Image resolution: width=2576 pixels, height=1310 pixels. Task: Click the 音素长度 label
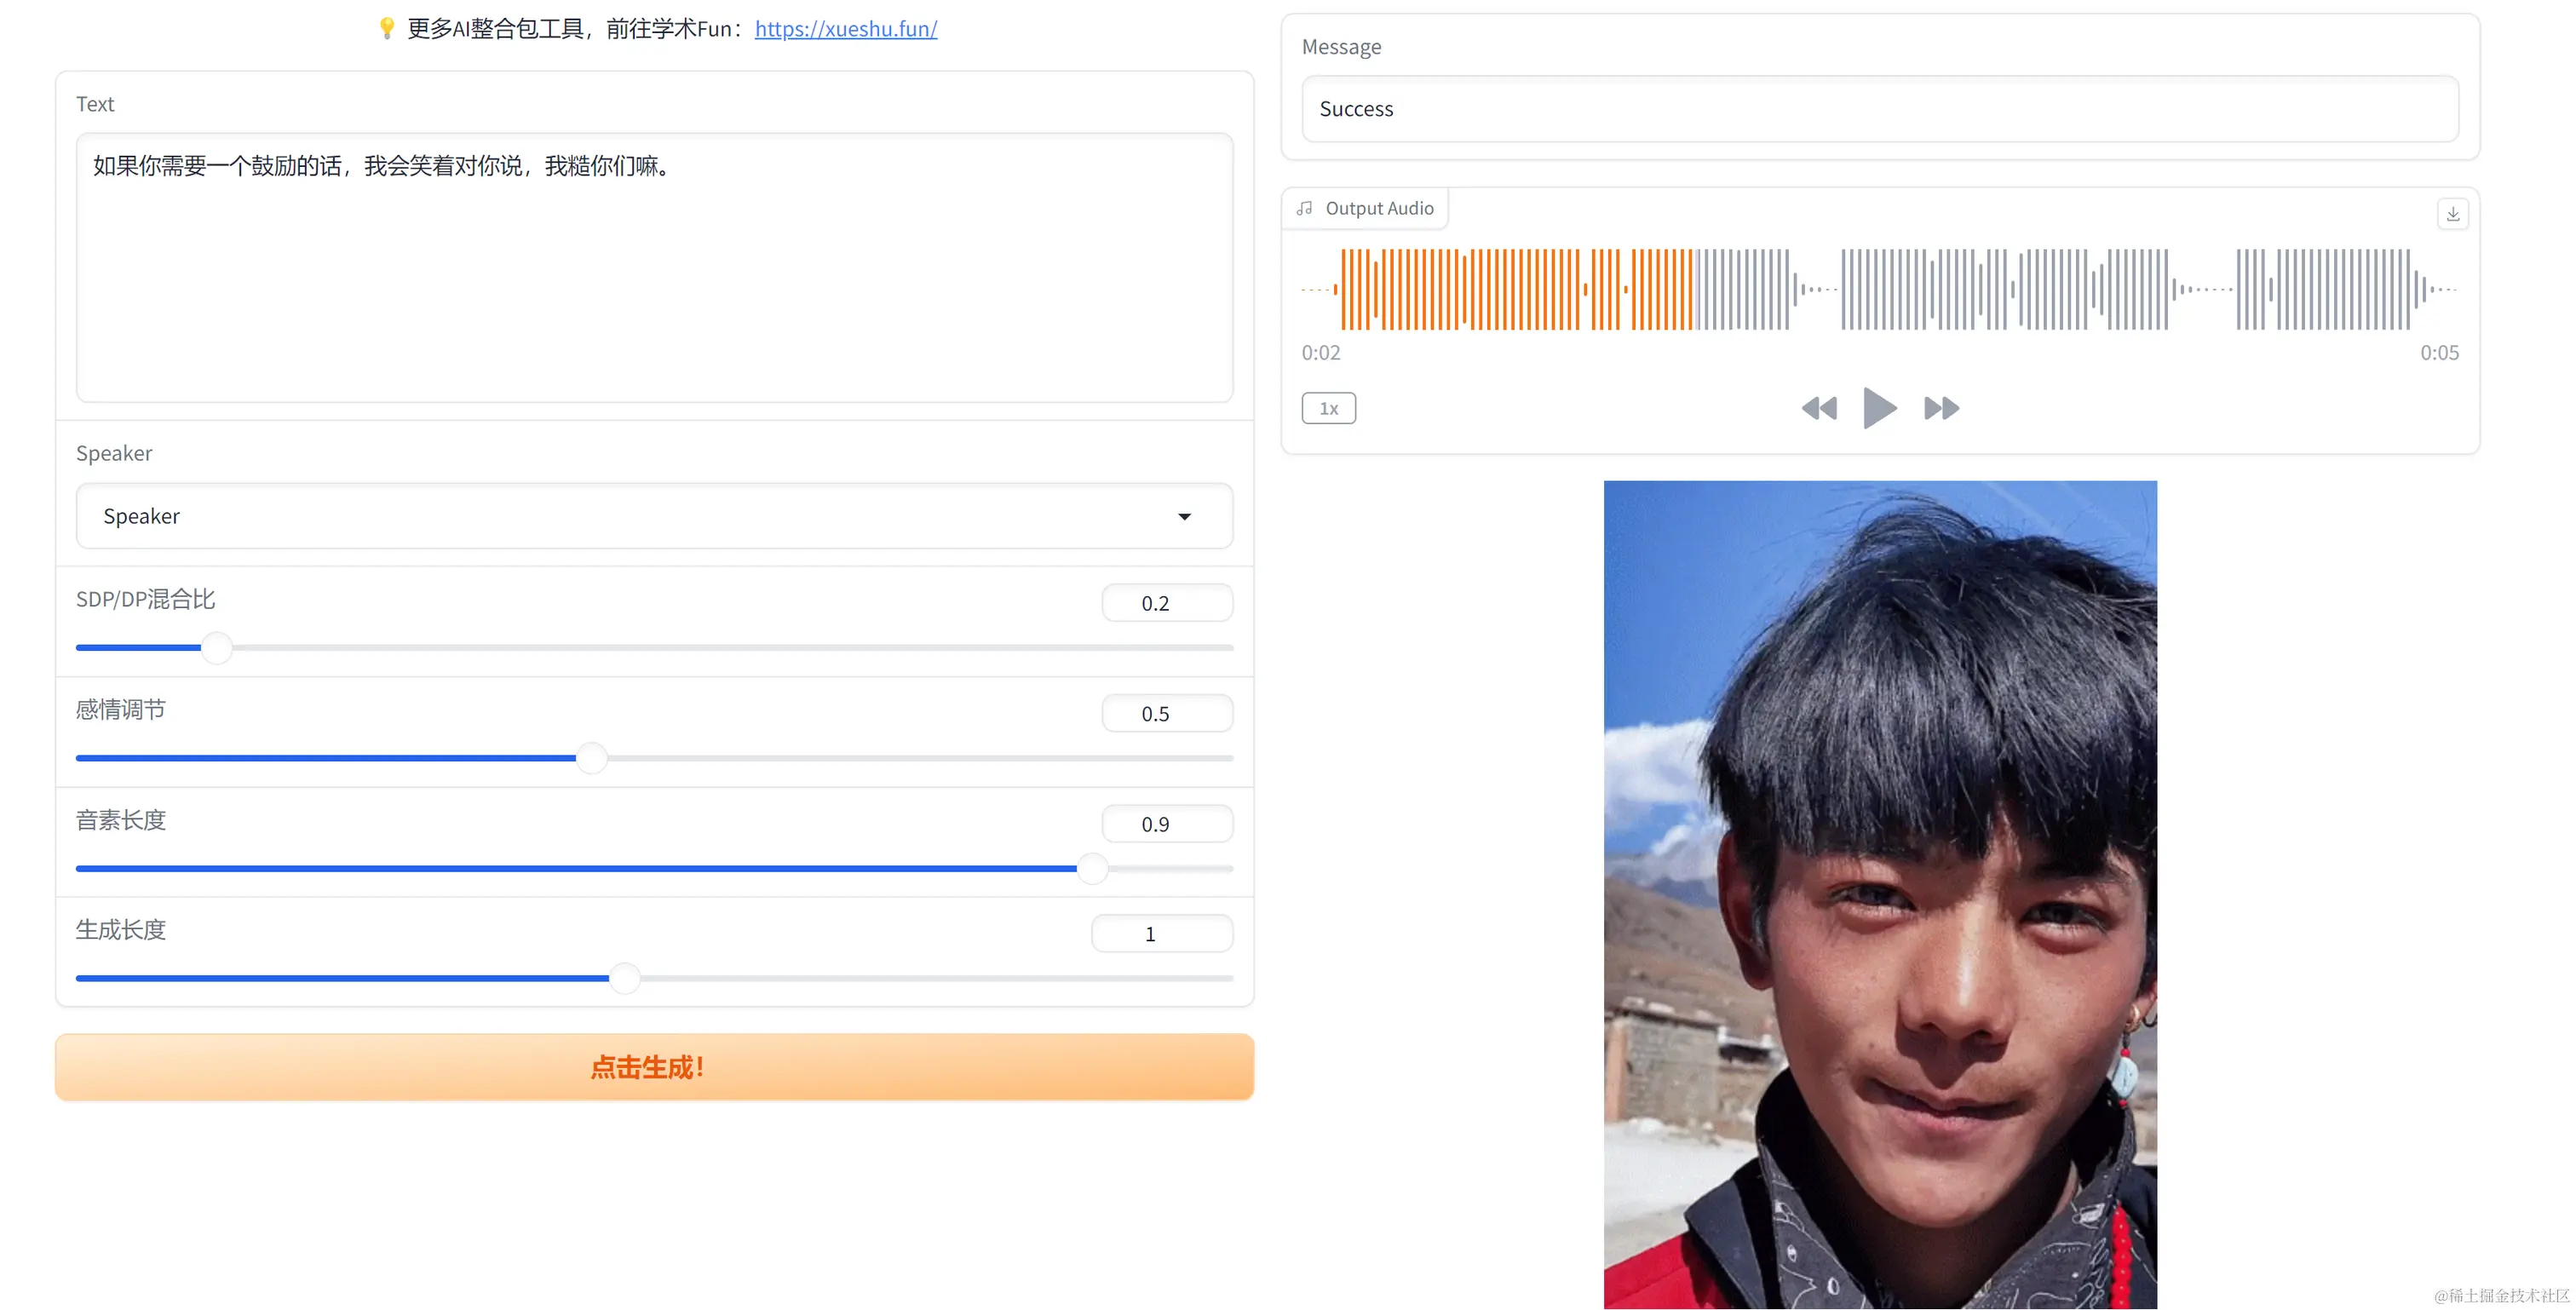pos(121,820)
